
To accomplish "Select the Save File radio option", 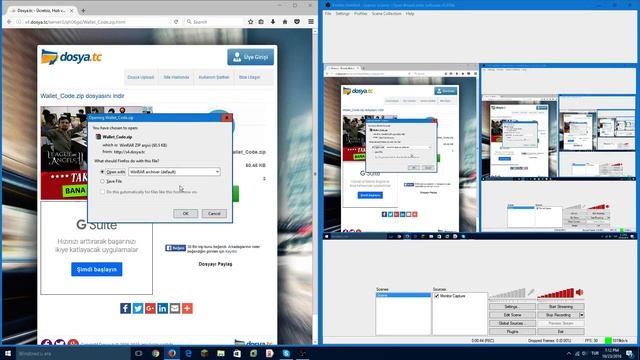I will click(x=102, y=181).
